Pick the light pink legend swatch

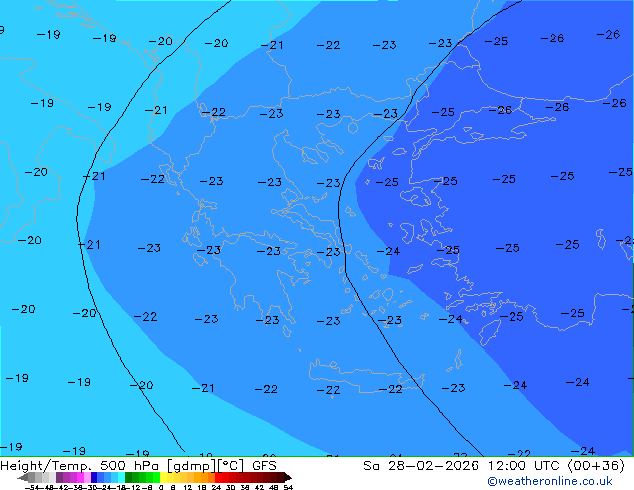coord(87,477)
